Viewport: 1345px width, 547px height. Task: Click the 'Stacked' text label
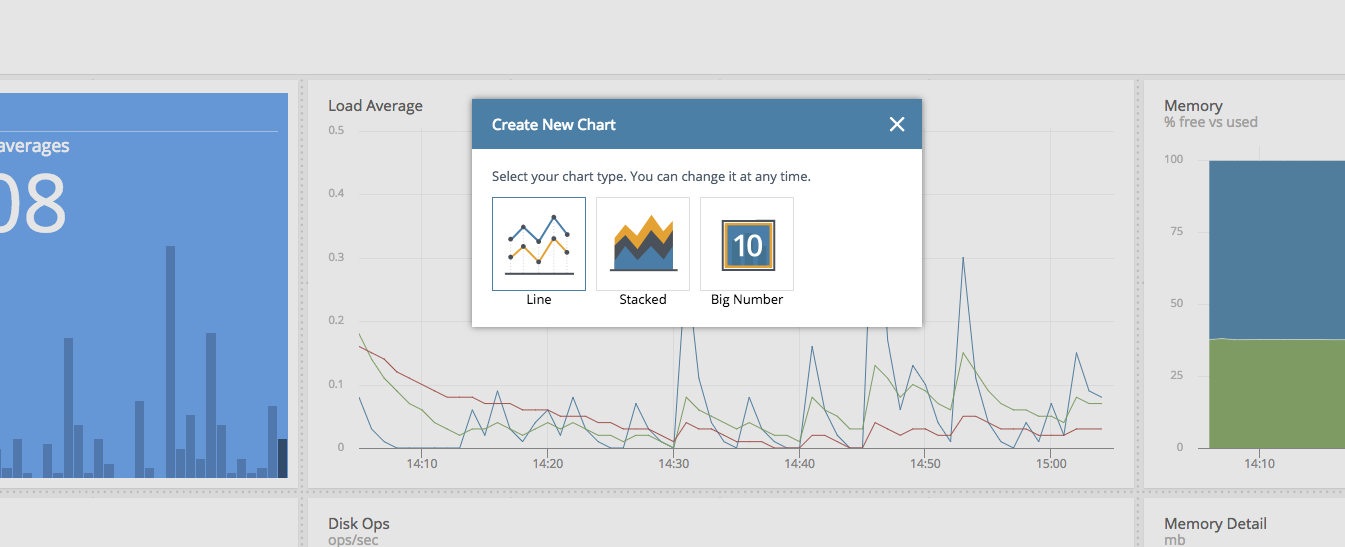[643, 299]
